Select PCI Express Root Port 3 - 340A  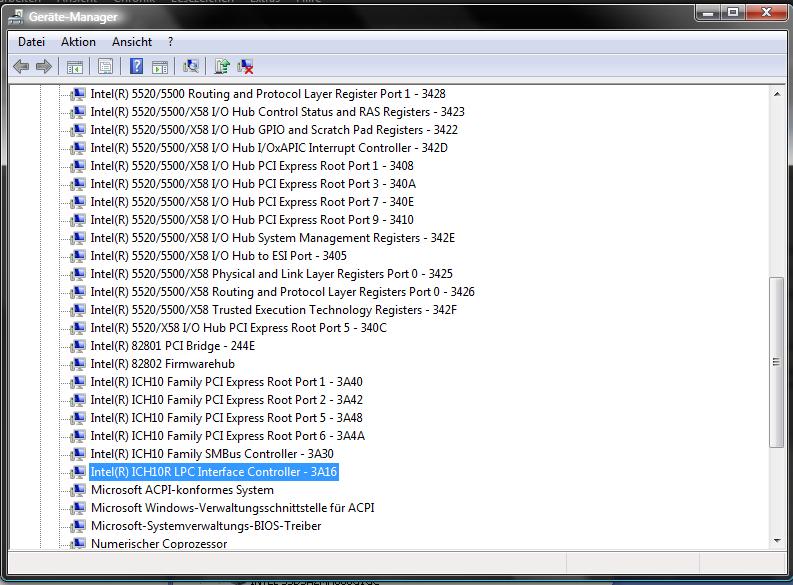pyautogui.click(x=253, y=184)
